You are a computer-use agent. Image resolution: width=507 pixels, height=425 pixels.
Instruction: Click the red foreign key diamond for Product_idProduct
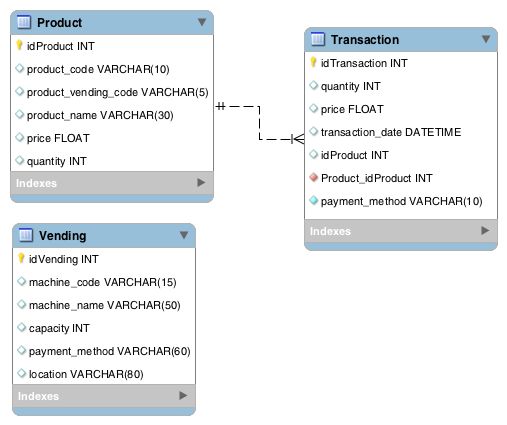(x=313, y=177)
